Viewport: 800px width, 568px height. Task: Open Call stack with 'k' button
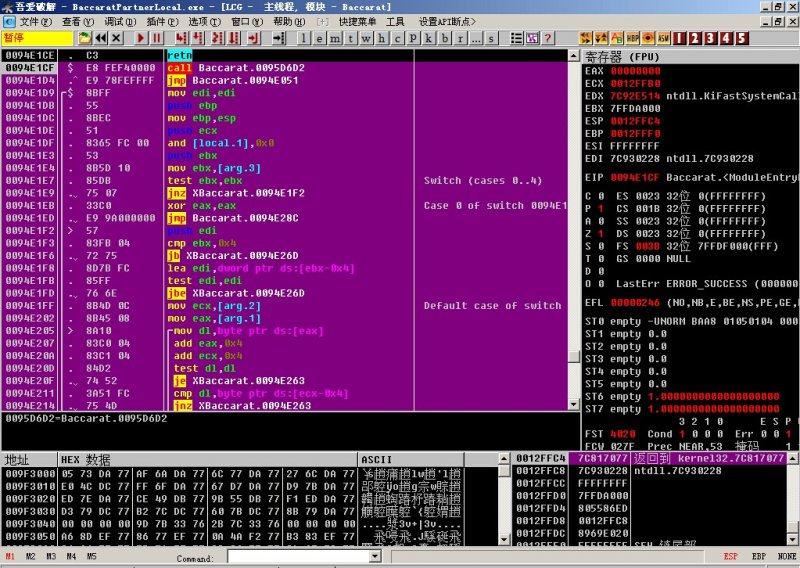pos(429,38)
